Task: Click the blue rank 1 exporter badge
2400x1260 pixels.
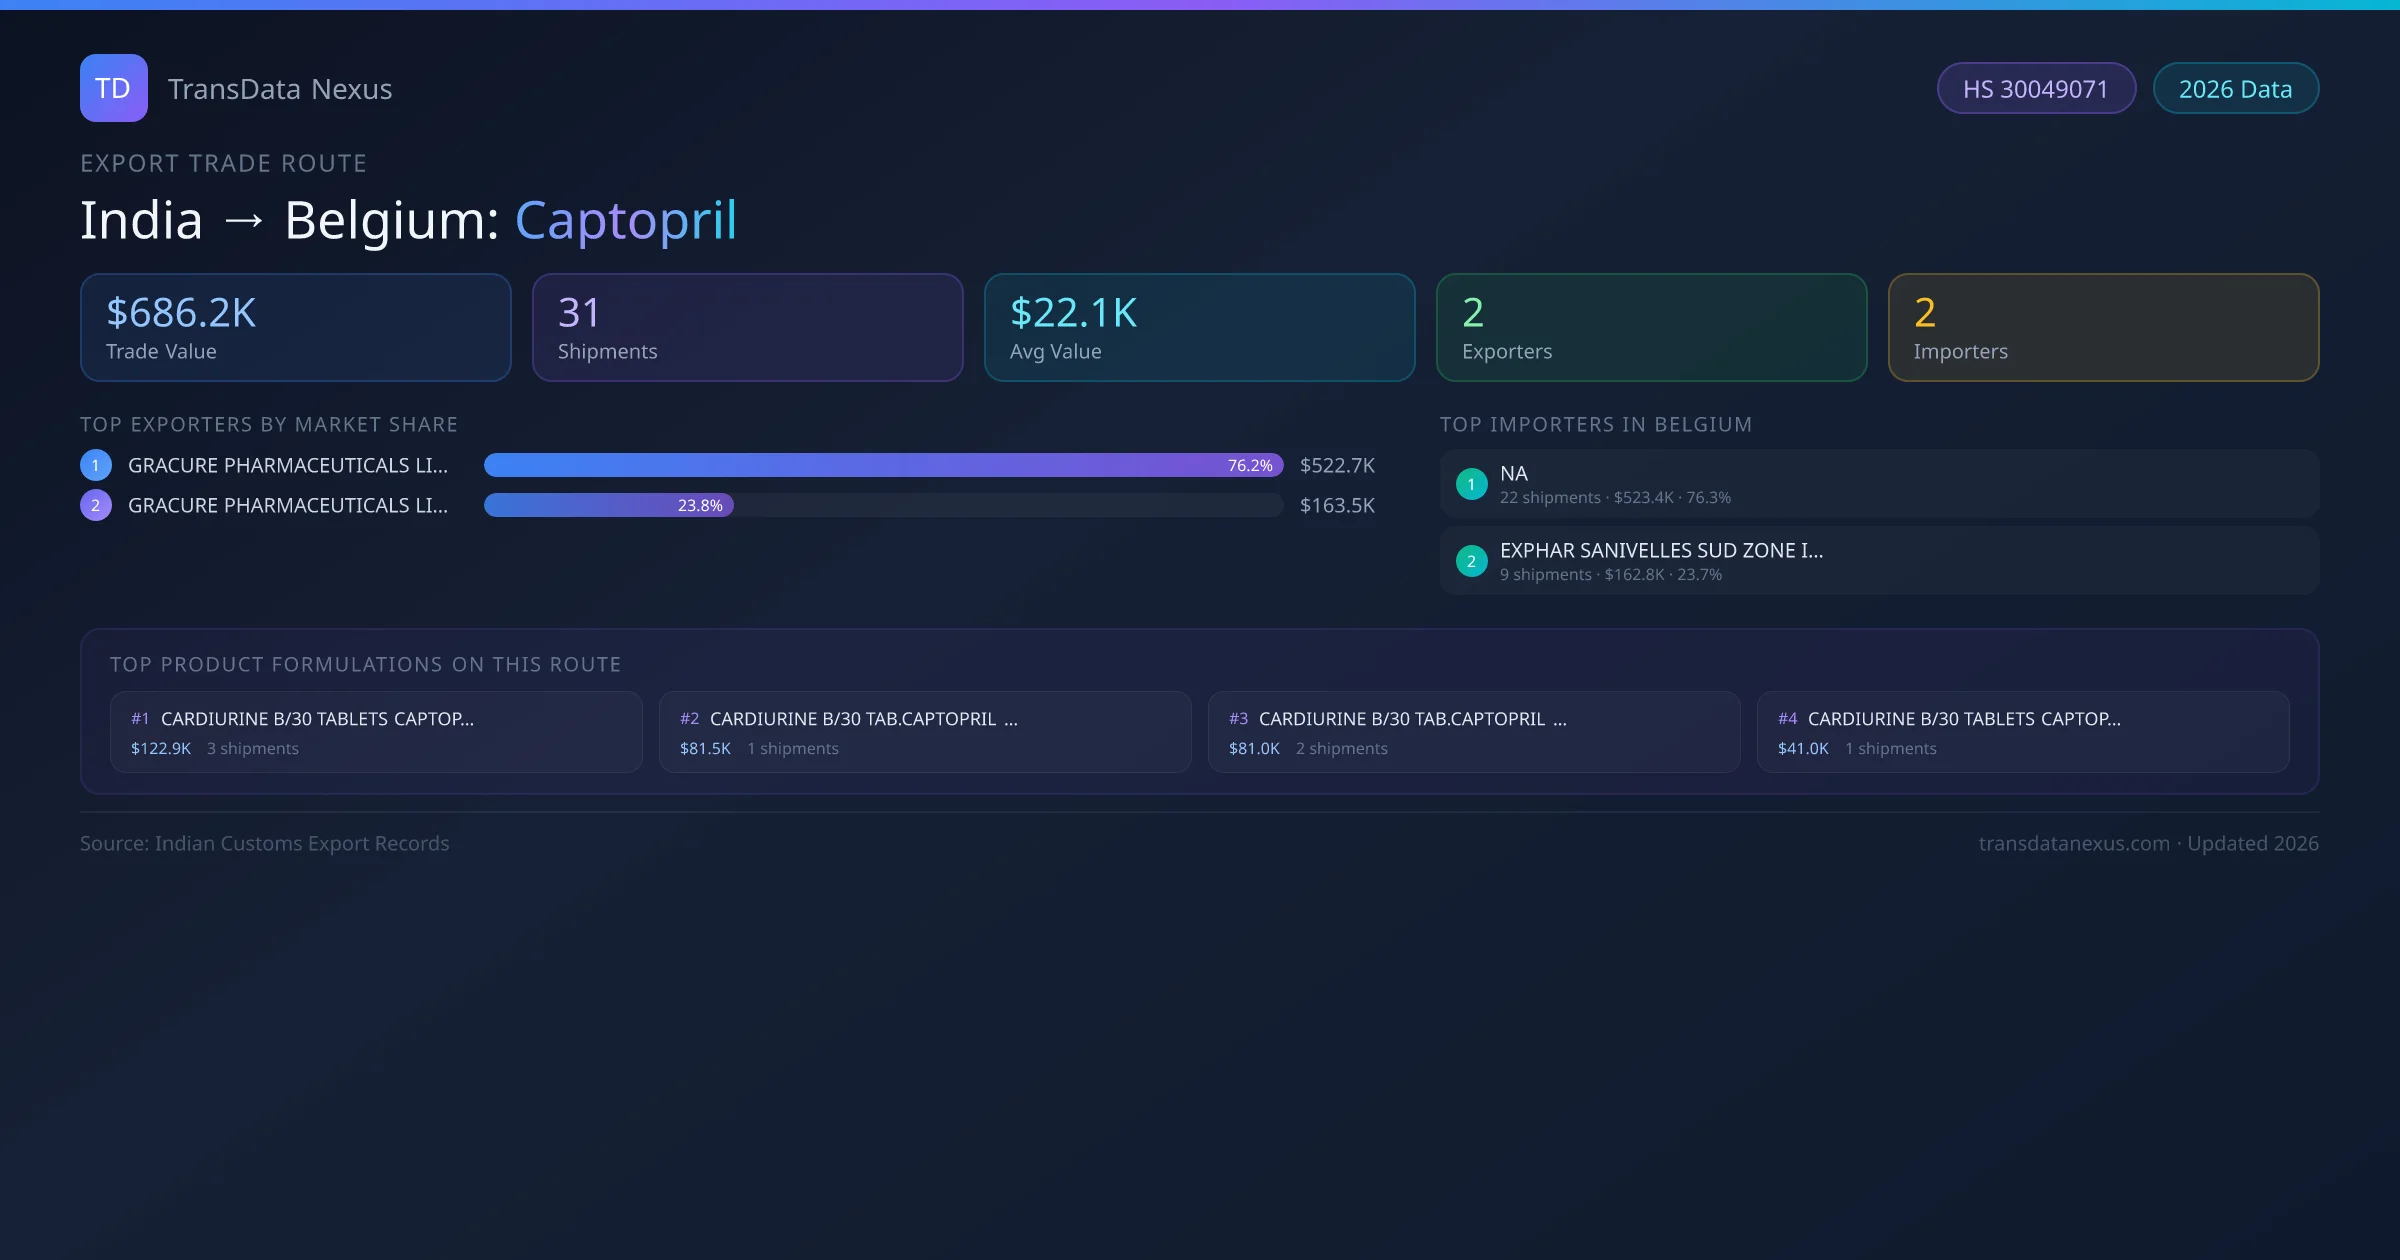Action: click(96, 465)
